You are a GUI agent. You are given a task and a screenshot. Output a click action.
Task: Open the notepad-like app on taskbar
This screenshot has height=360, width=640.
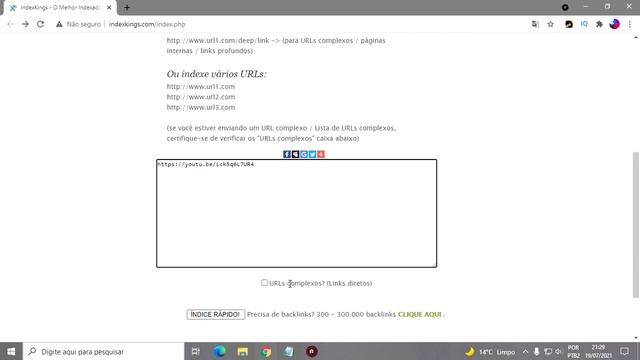coord(289,351)
